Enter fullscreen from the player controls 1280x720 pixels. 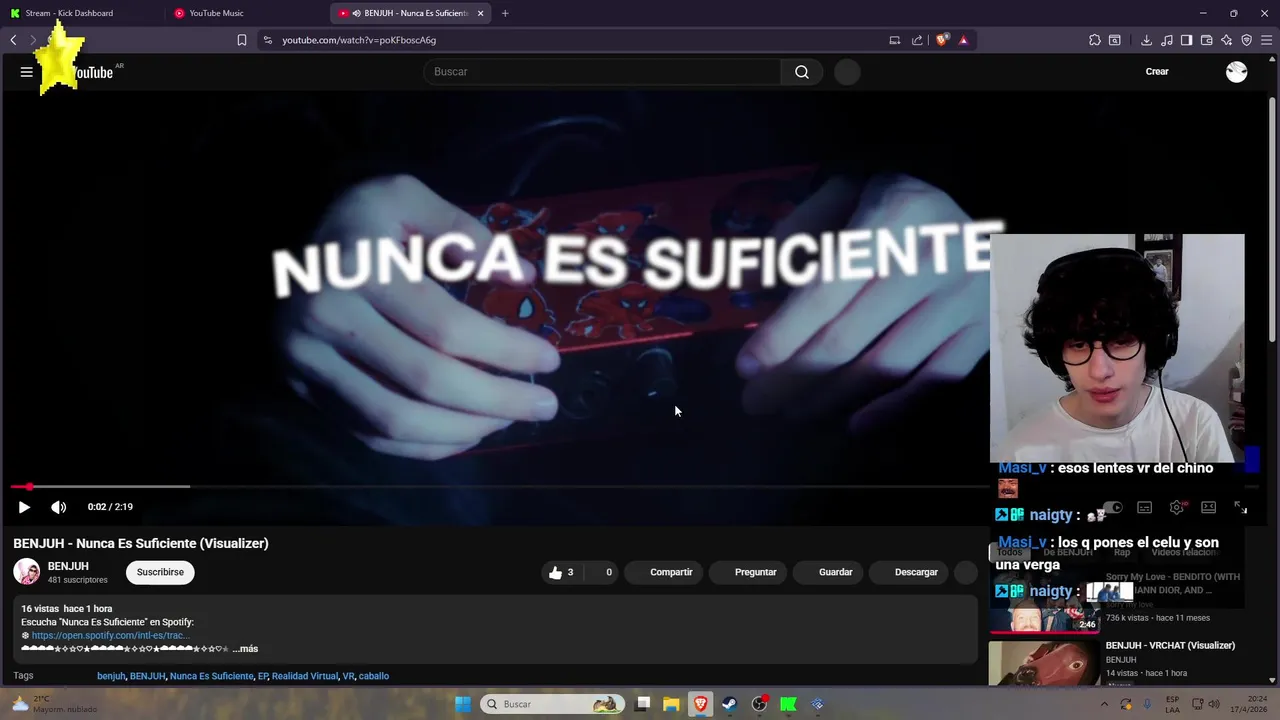click(x=1240, y=508)
